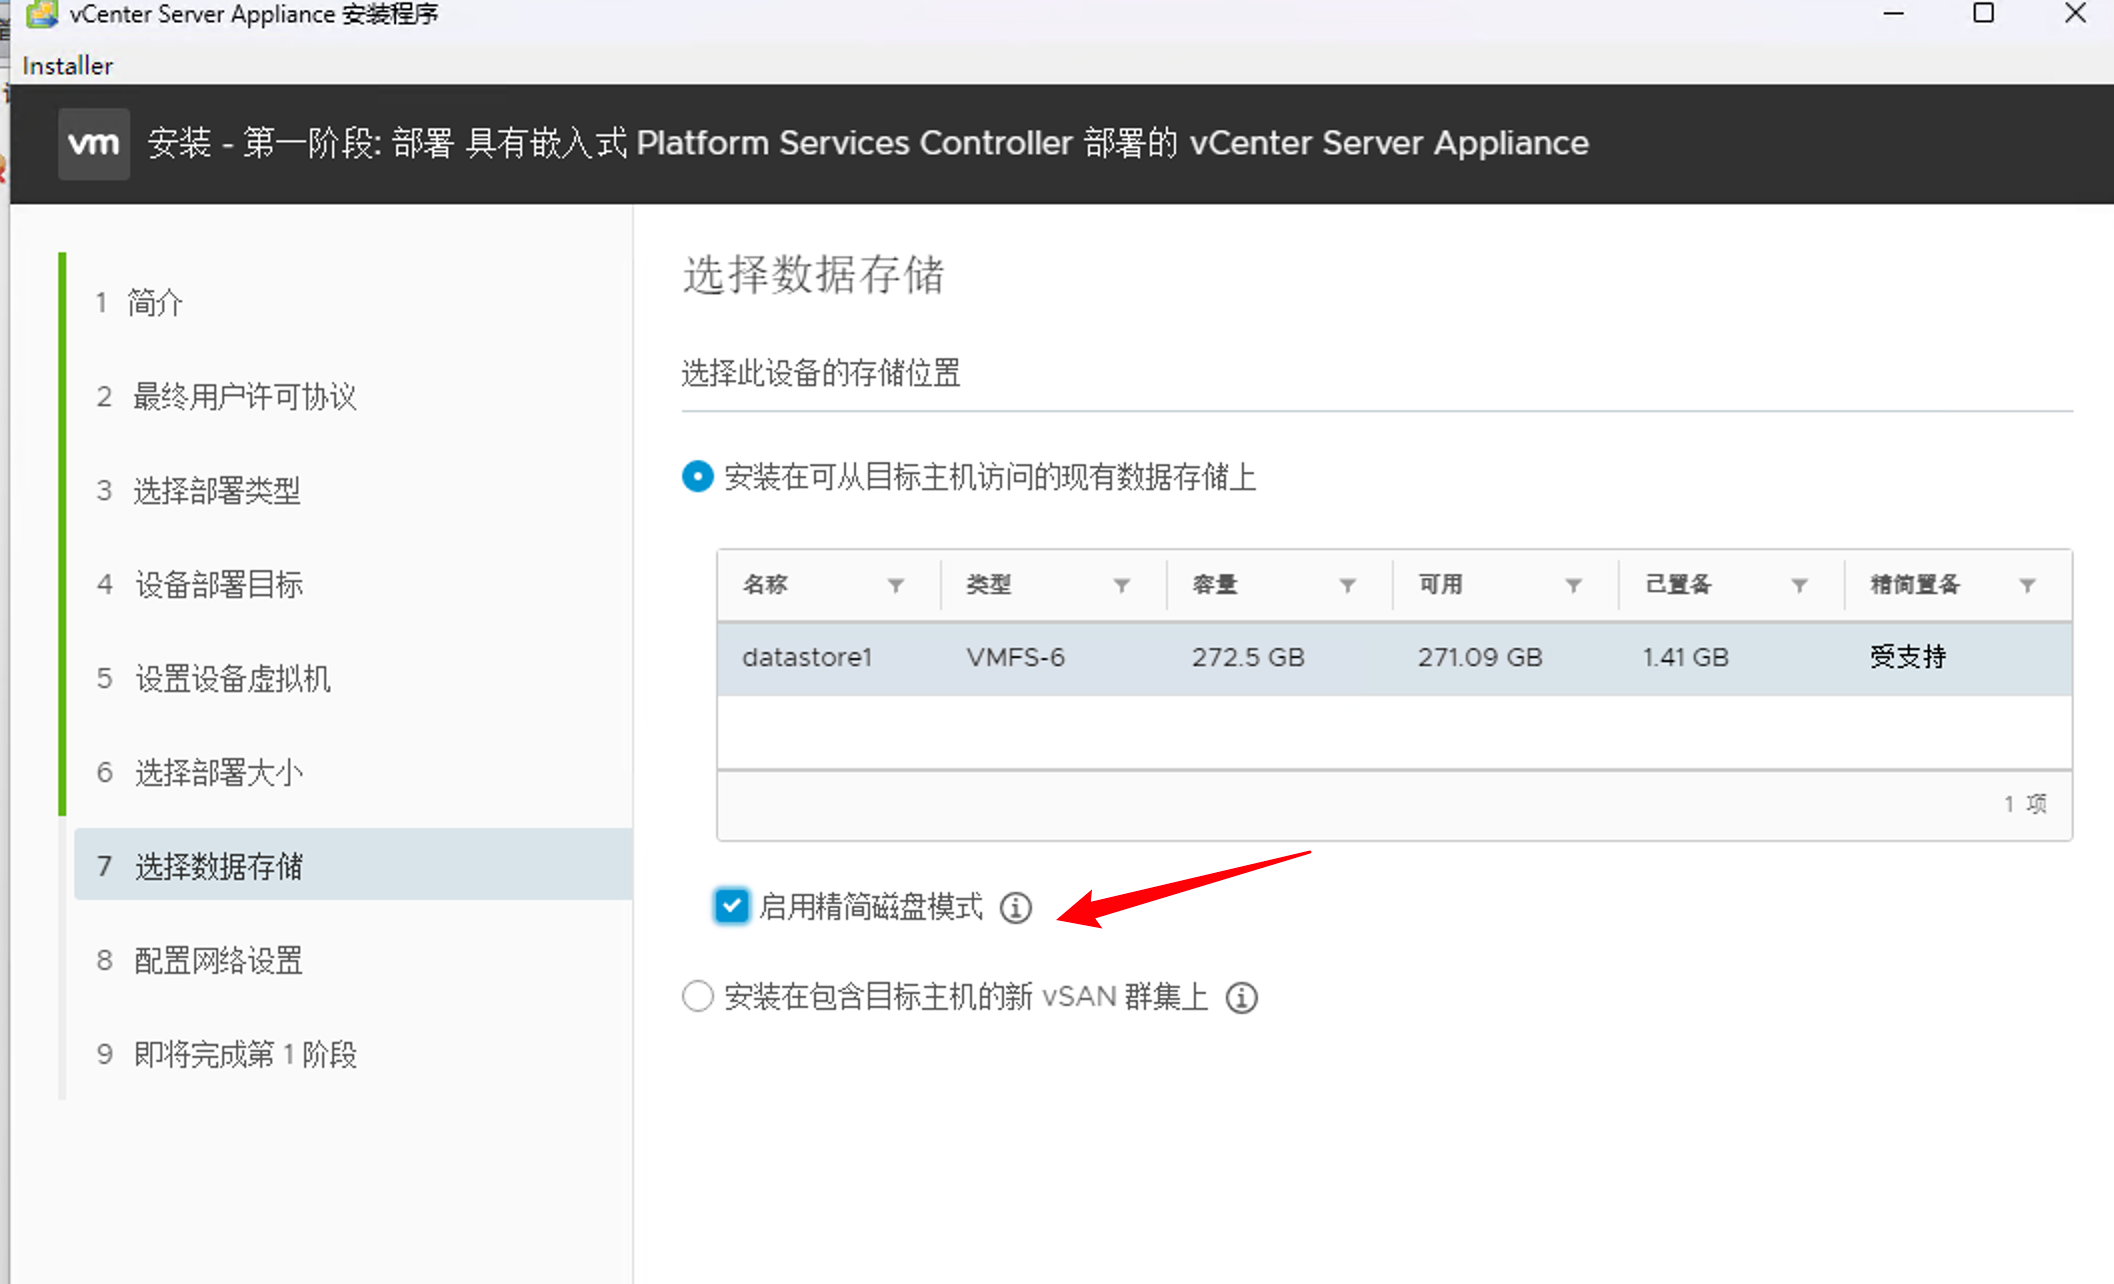Go to step 2 最终用户许可协议
The image size is (2114, 1284).
pos(227,397)
